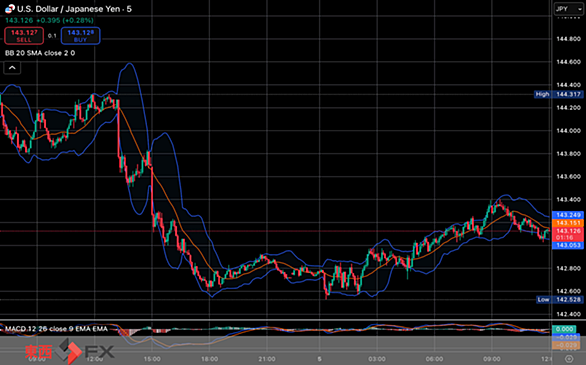586x365 pixels.
Task: Open the JPY currency dropdown
Action: (568, 9)
